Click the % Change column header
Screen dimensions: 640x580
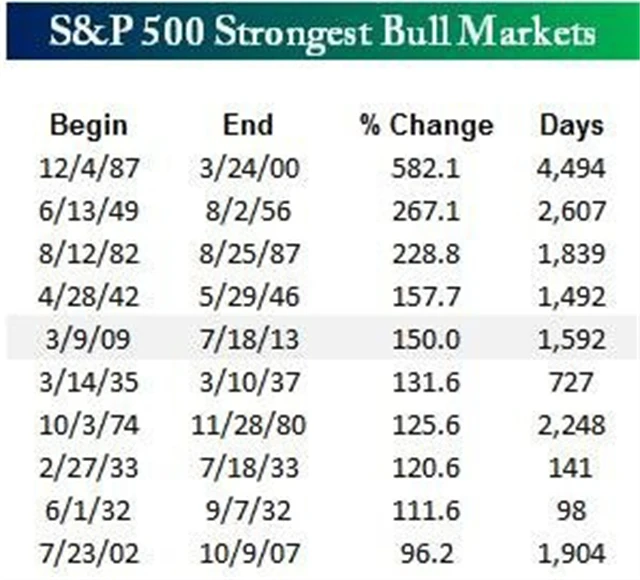pos(426,125)
